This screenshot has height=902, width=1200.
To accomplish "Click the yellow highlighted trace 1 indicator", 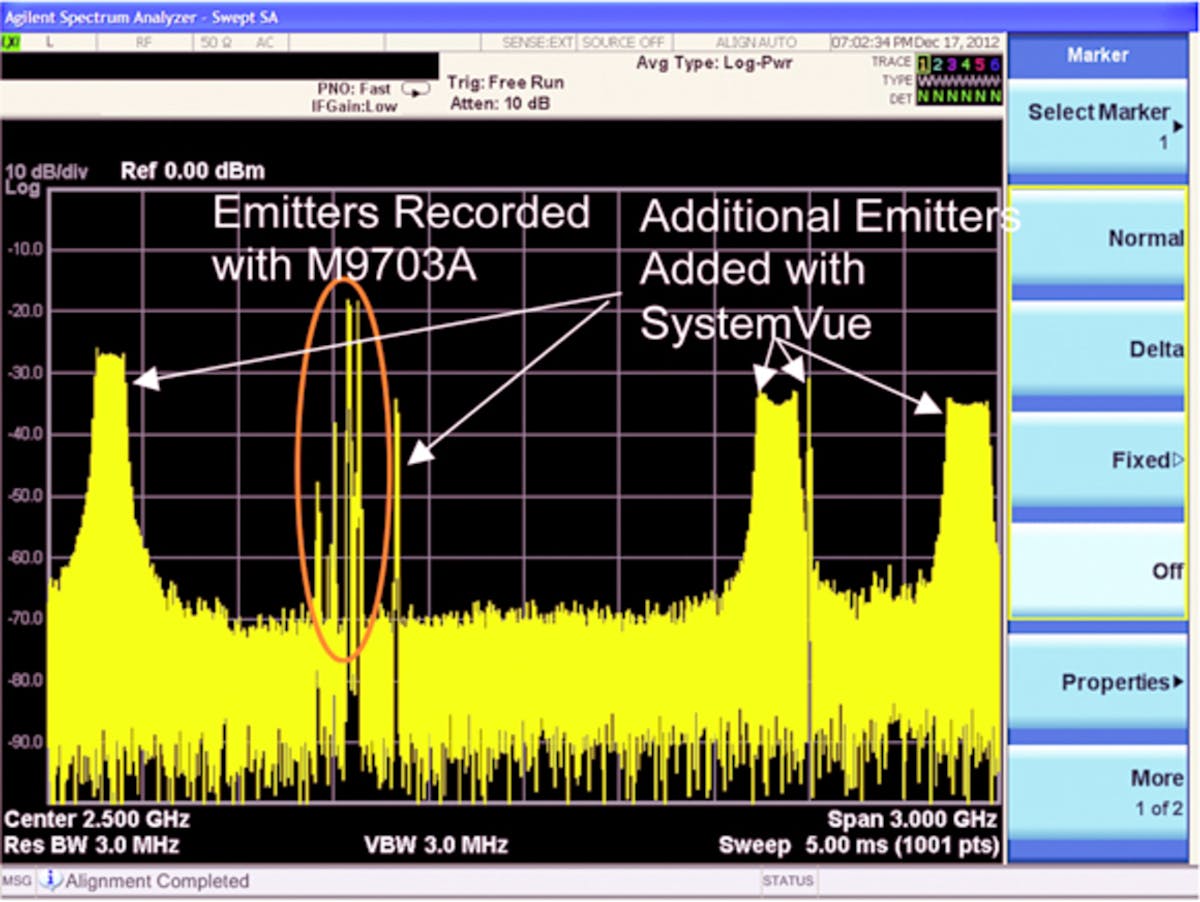I will click(922, 62).
